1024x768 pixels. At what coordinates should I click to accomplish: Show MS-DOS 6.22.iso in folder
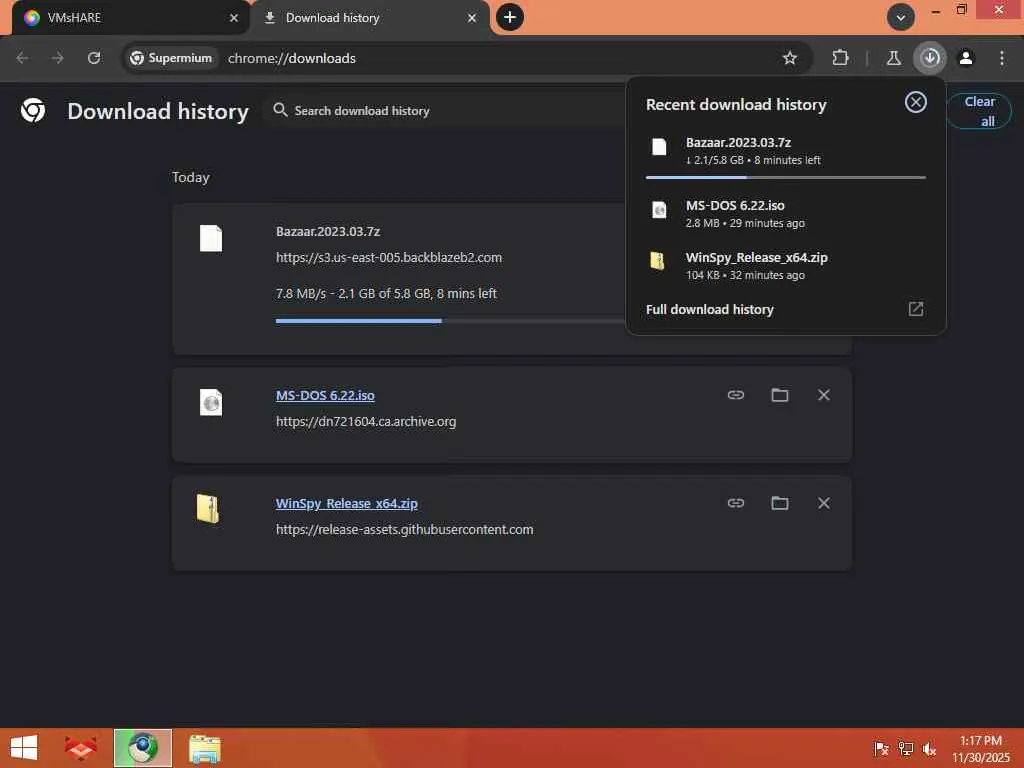(780, 394)
